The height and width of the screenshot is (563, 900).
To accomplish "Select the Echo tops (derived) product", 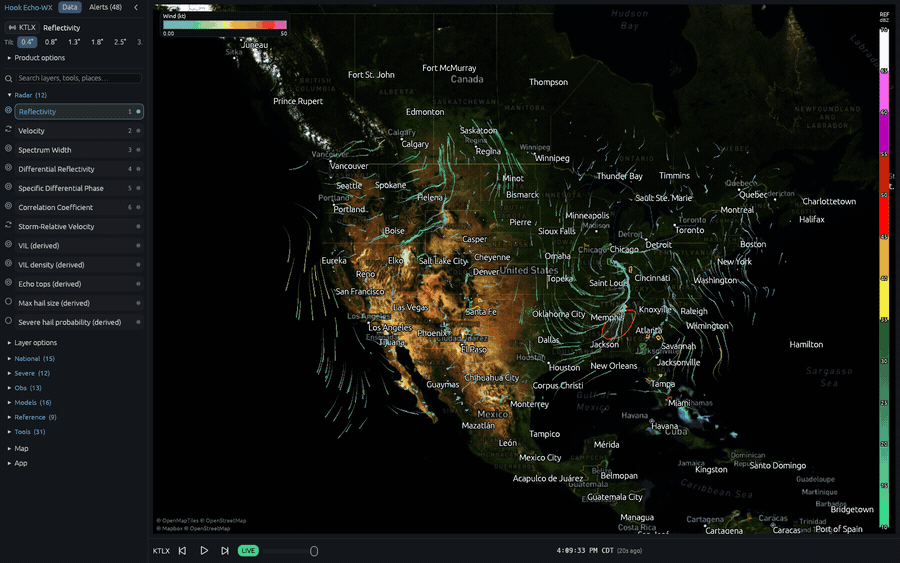I will 79,284.
